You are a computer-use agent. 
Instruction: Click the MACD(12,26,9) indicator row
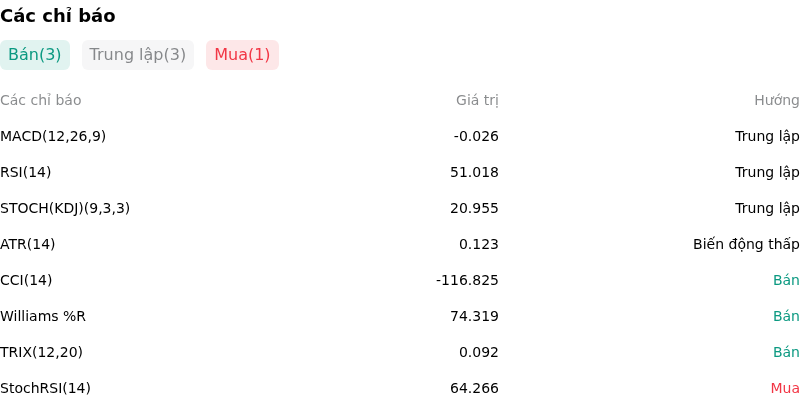point(400,136)
